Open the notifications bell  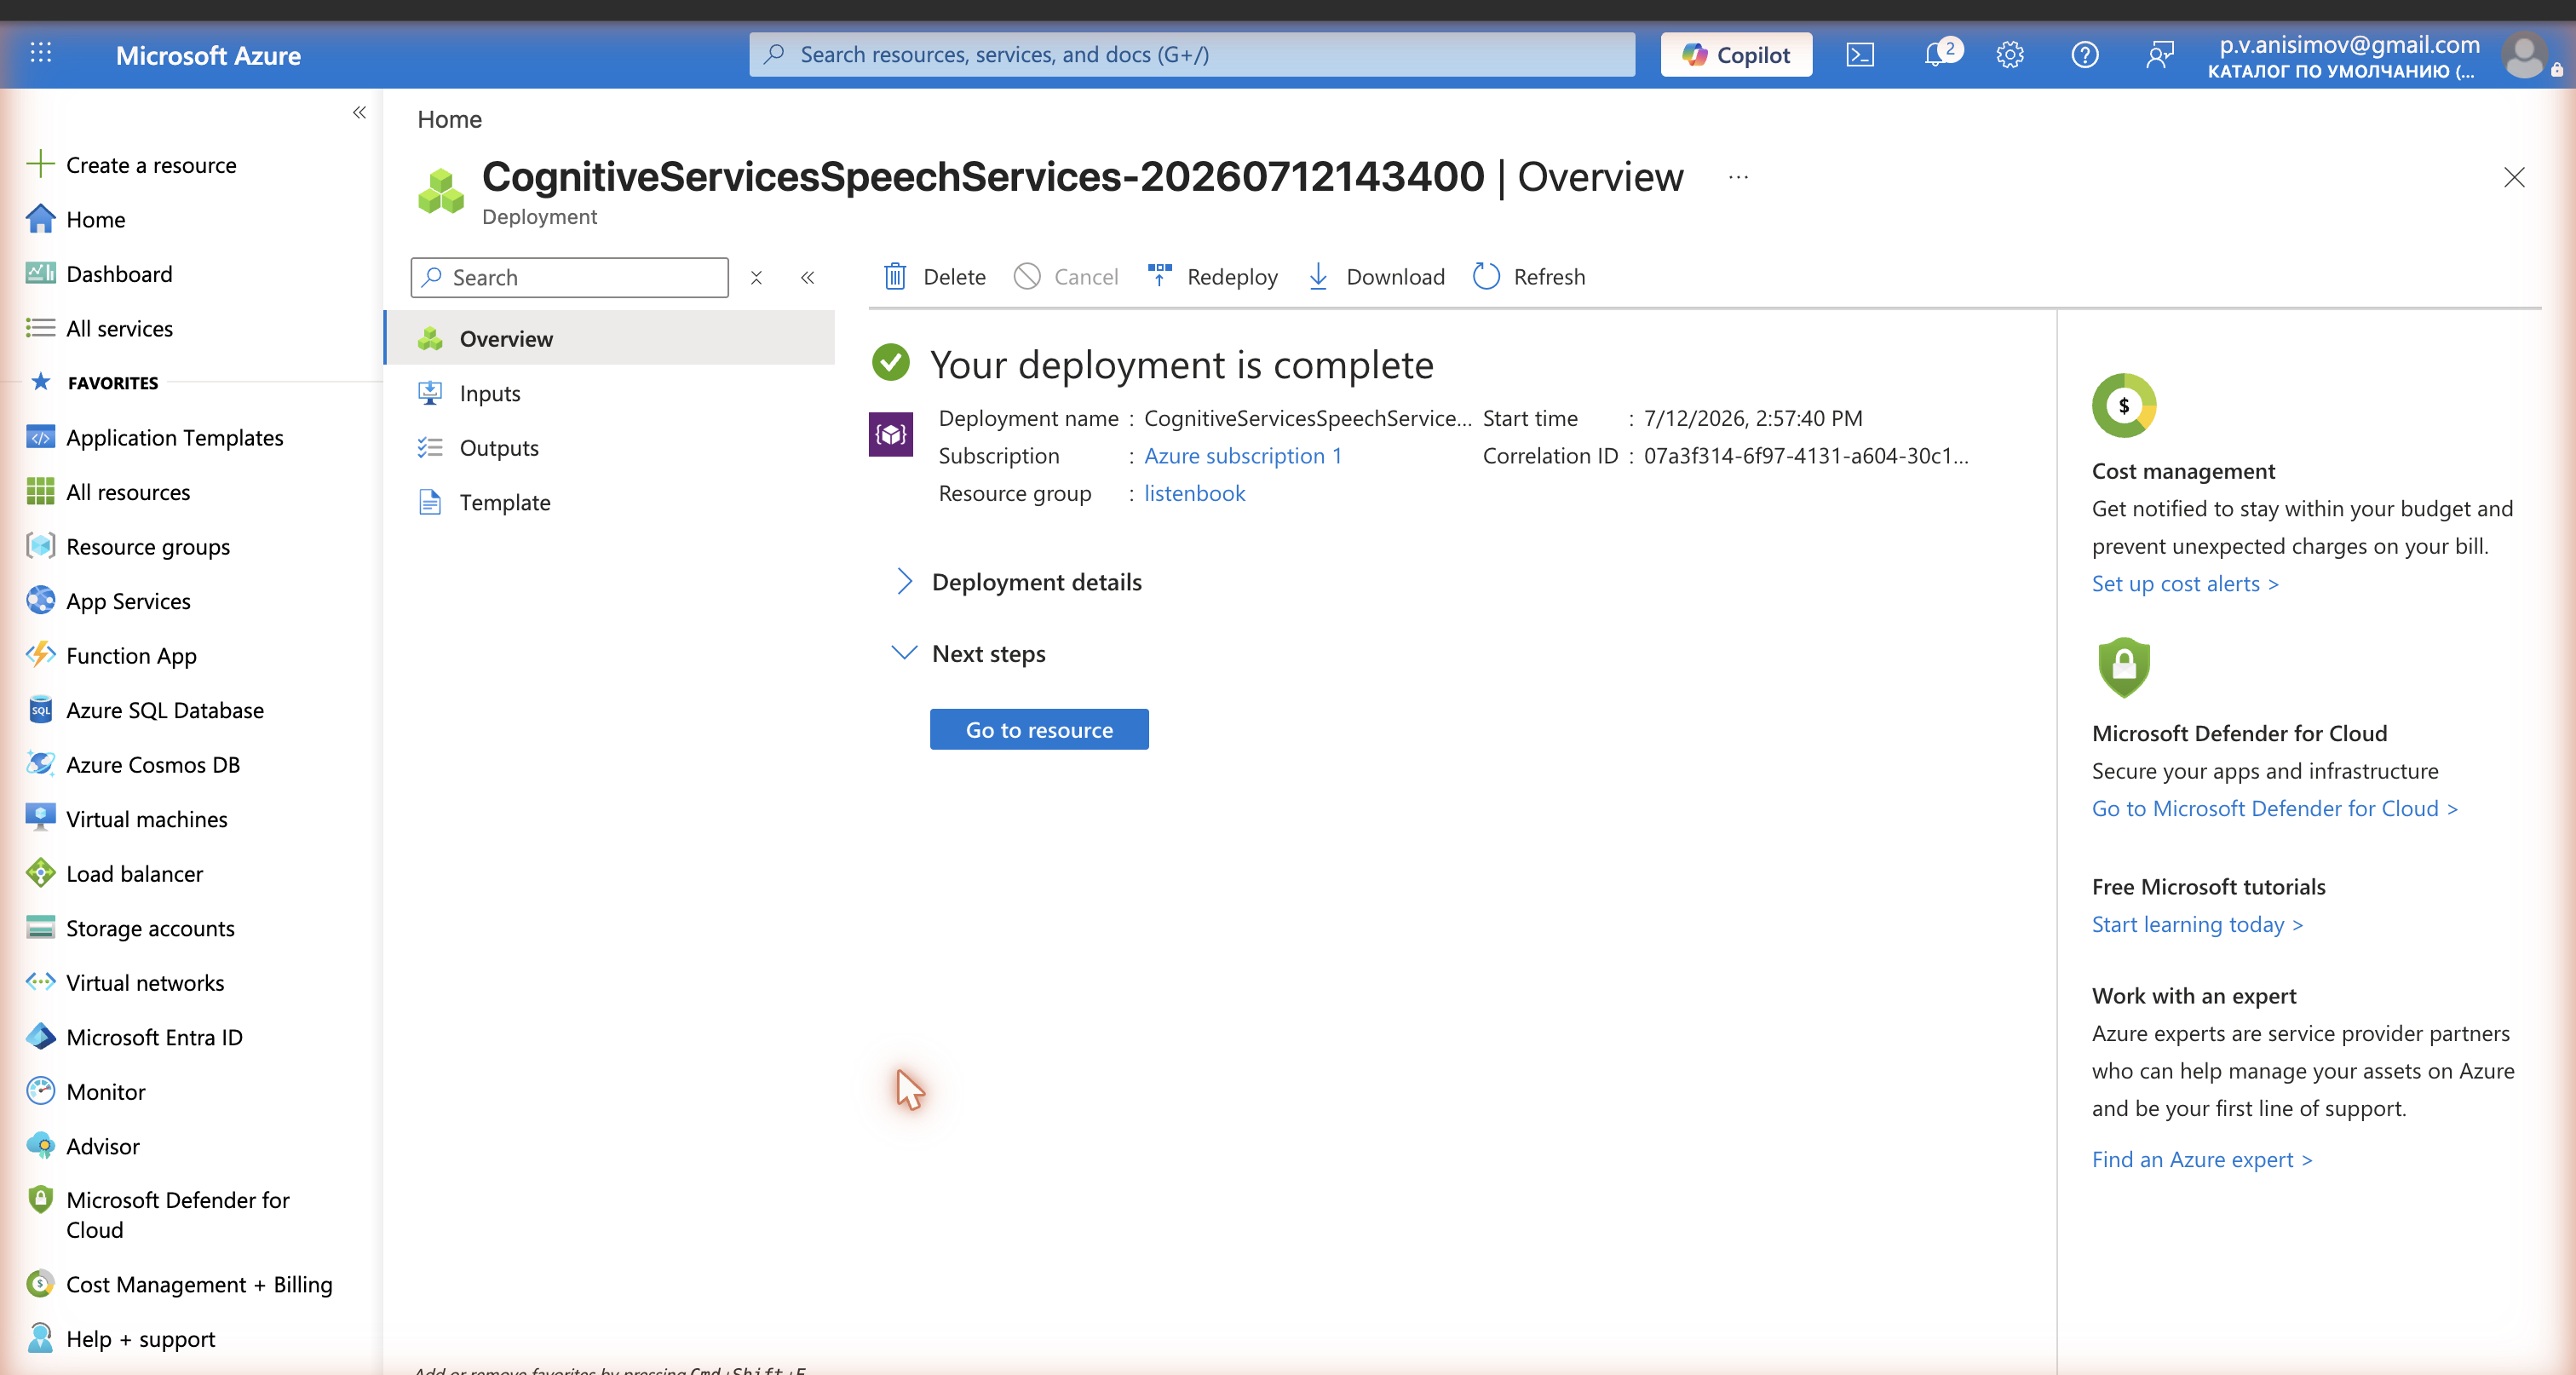pyautogui.click(x=1936, y=55)
